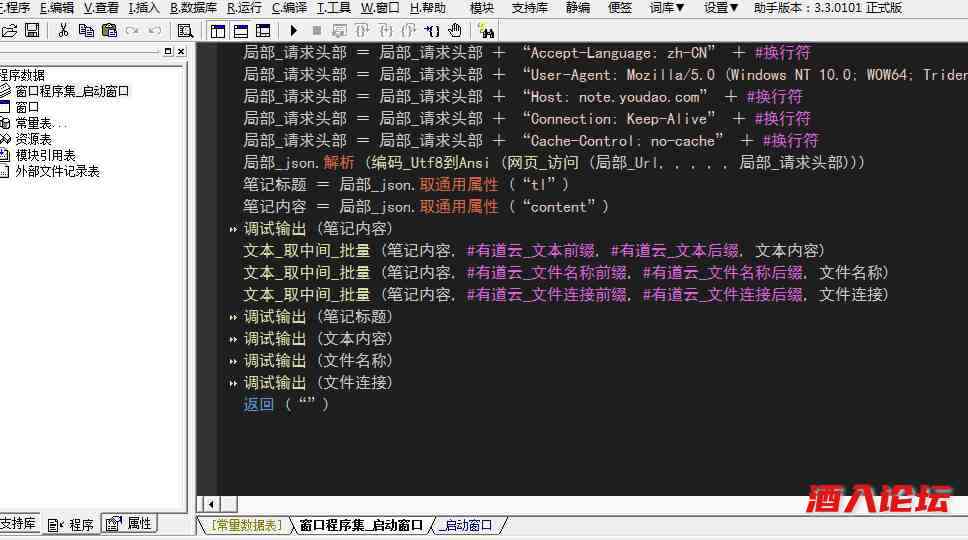Click the Save floppy disk icon

point(32,31)
